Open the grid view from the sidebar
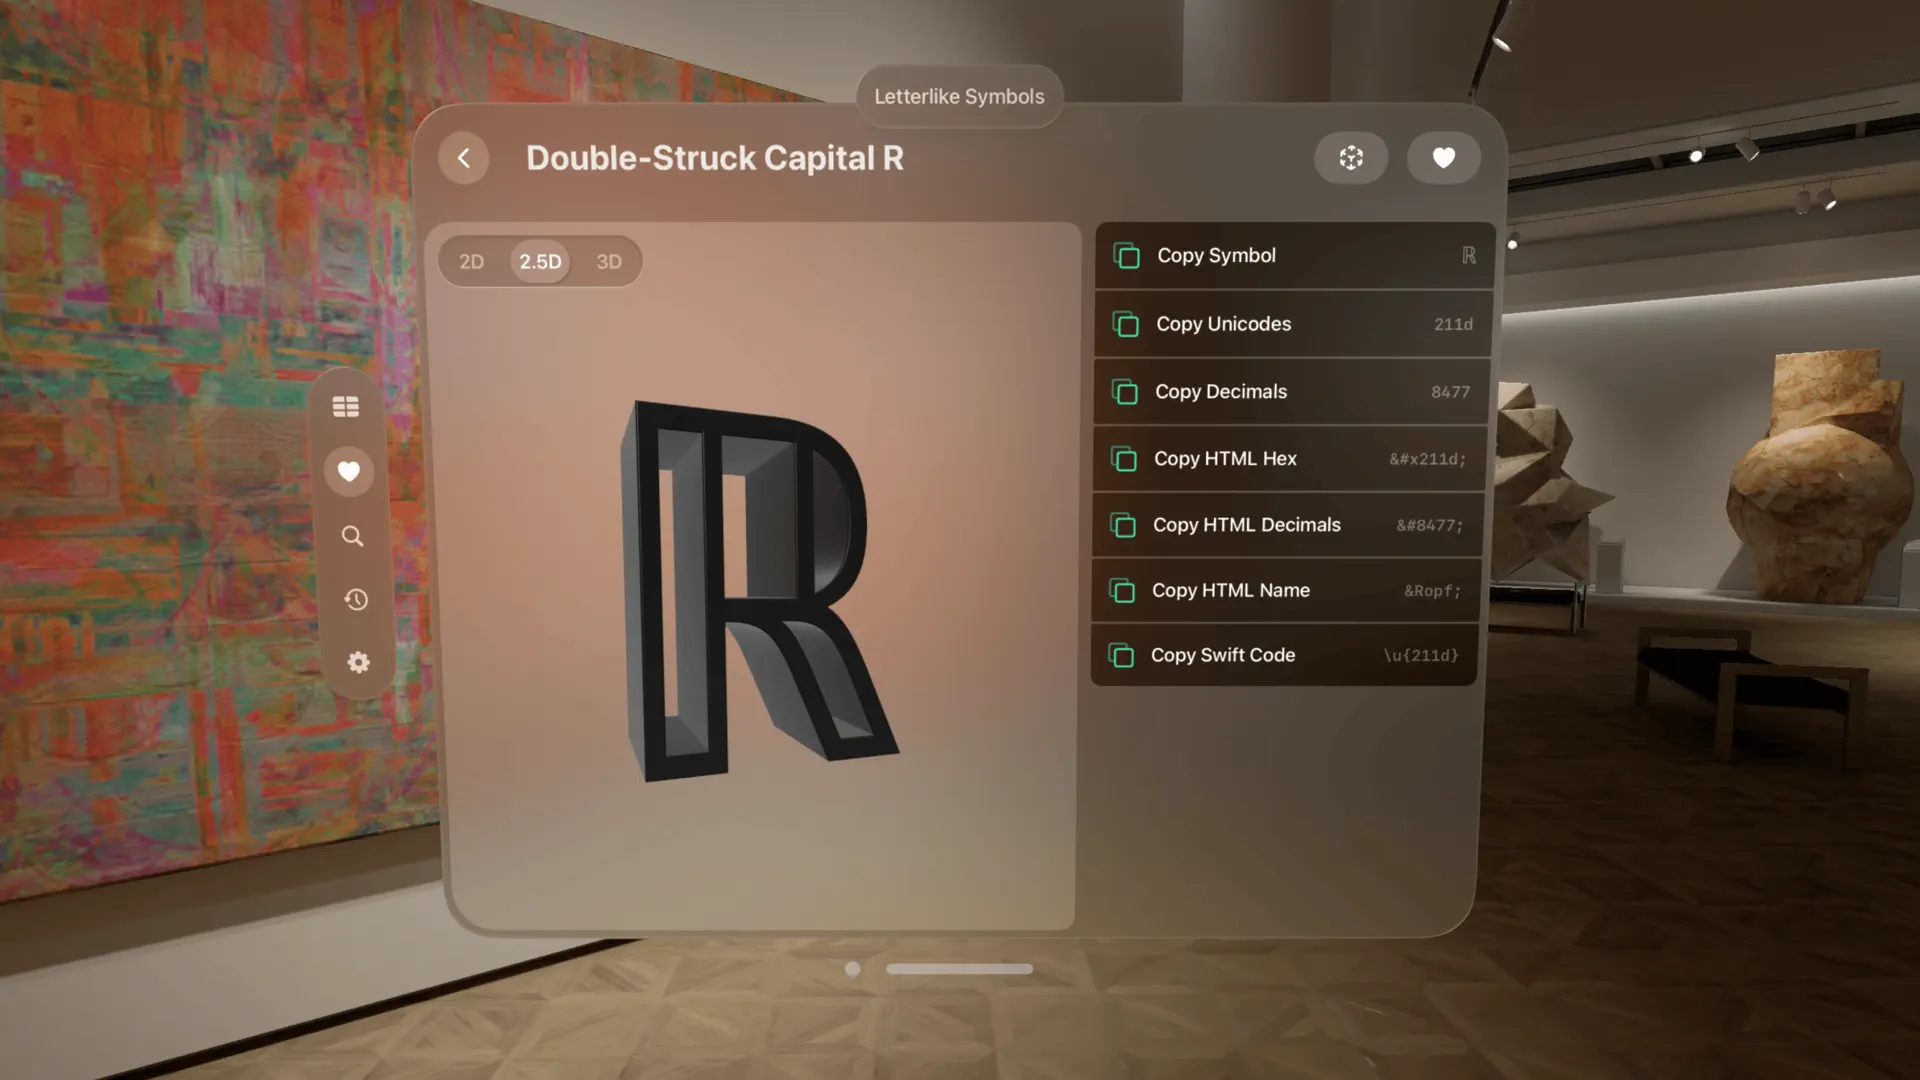Image resolution: width=1920 pixels, height=1080 pixels. (346, 406)
